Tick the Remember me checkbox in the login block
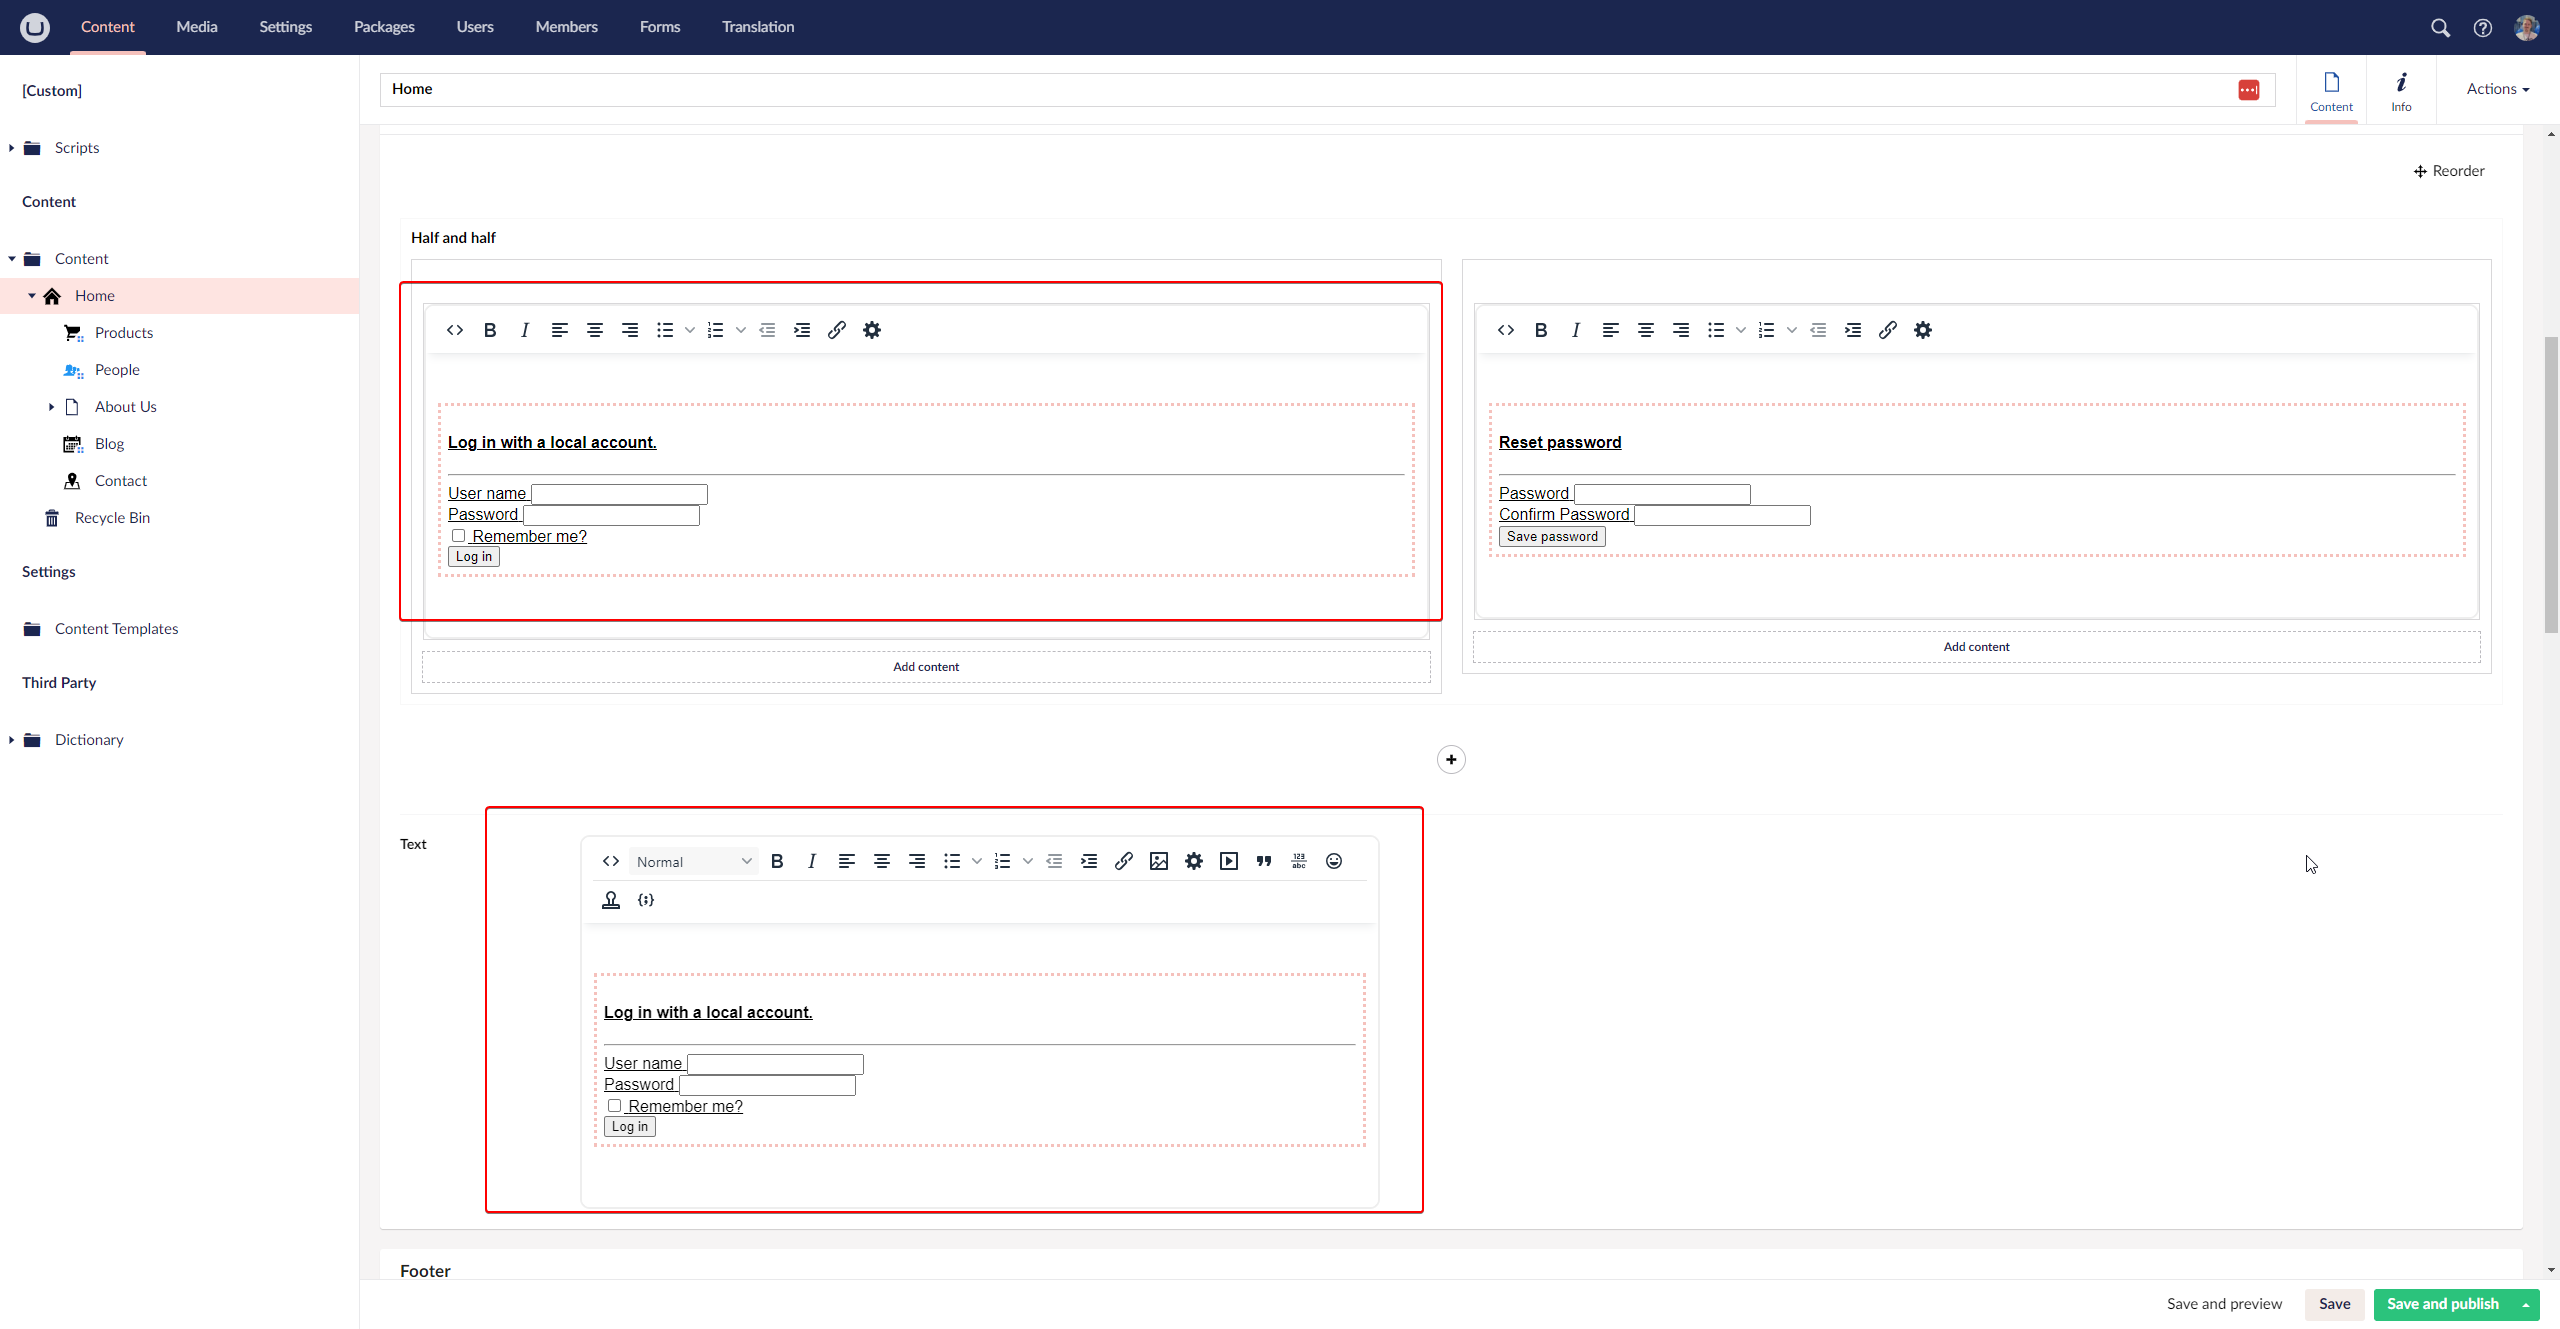Image resolution: width=2560 pixels, height=1329 pixels. click(459, 536)
